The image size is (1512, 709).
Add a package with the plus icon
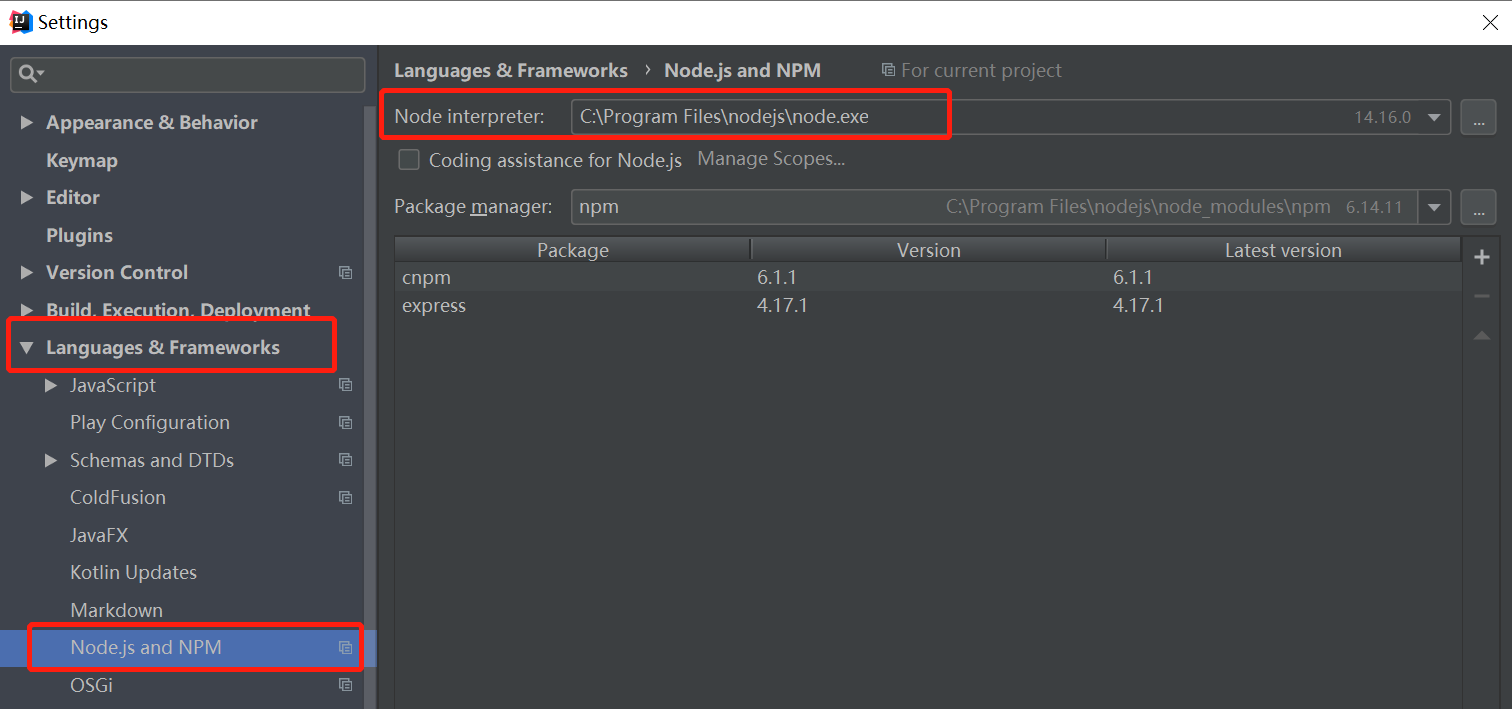(1482, 257)
